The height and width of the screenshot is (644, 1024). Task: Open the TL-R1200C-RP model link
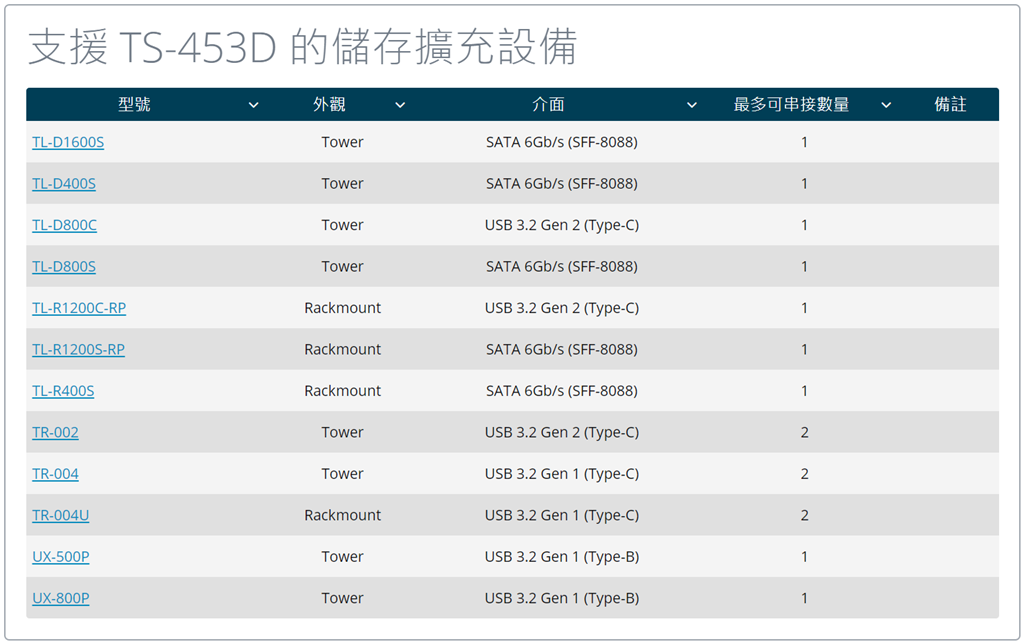click(x=79, y=308)
